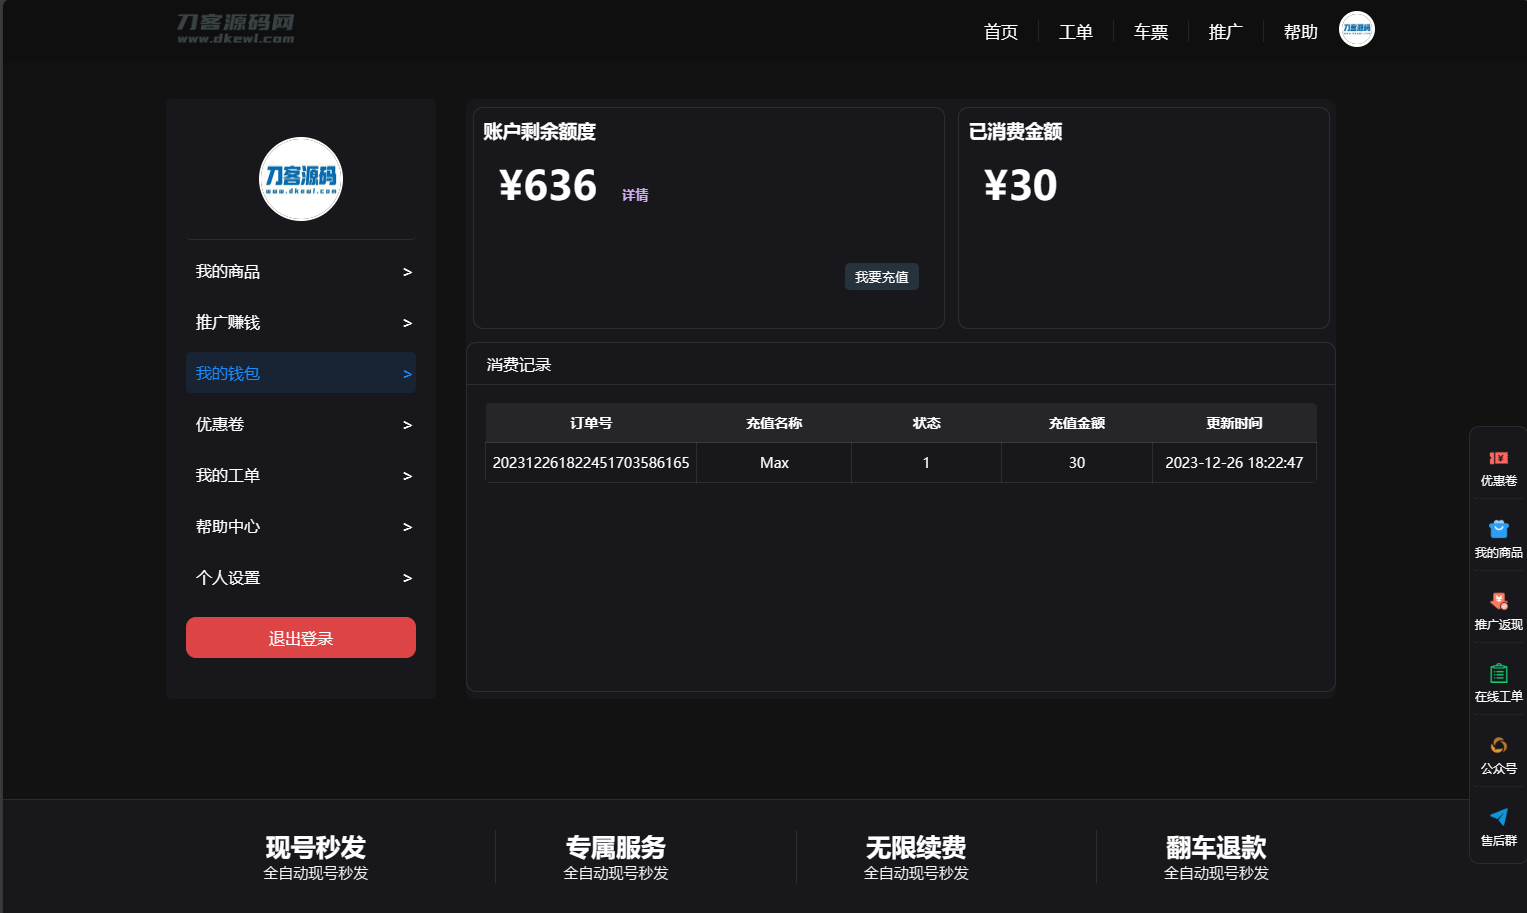
Task: Click the order row 20231226182245 in 消费记录
Action: click(591, 462)
